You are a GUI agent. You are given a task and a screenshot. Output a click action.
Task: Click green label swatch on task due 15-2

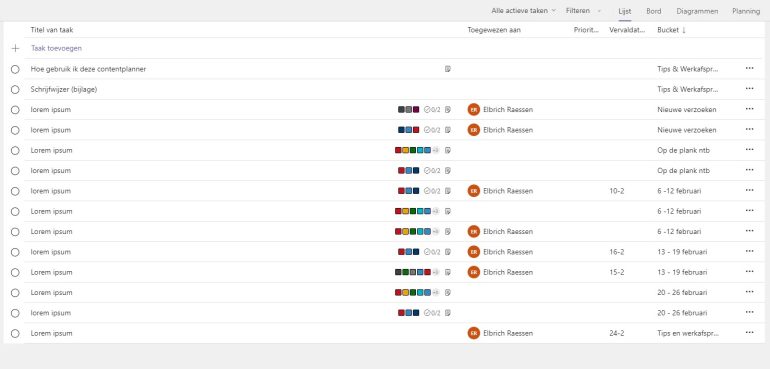406,272
